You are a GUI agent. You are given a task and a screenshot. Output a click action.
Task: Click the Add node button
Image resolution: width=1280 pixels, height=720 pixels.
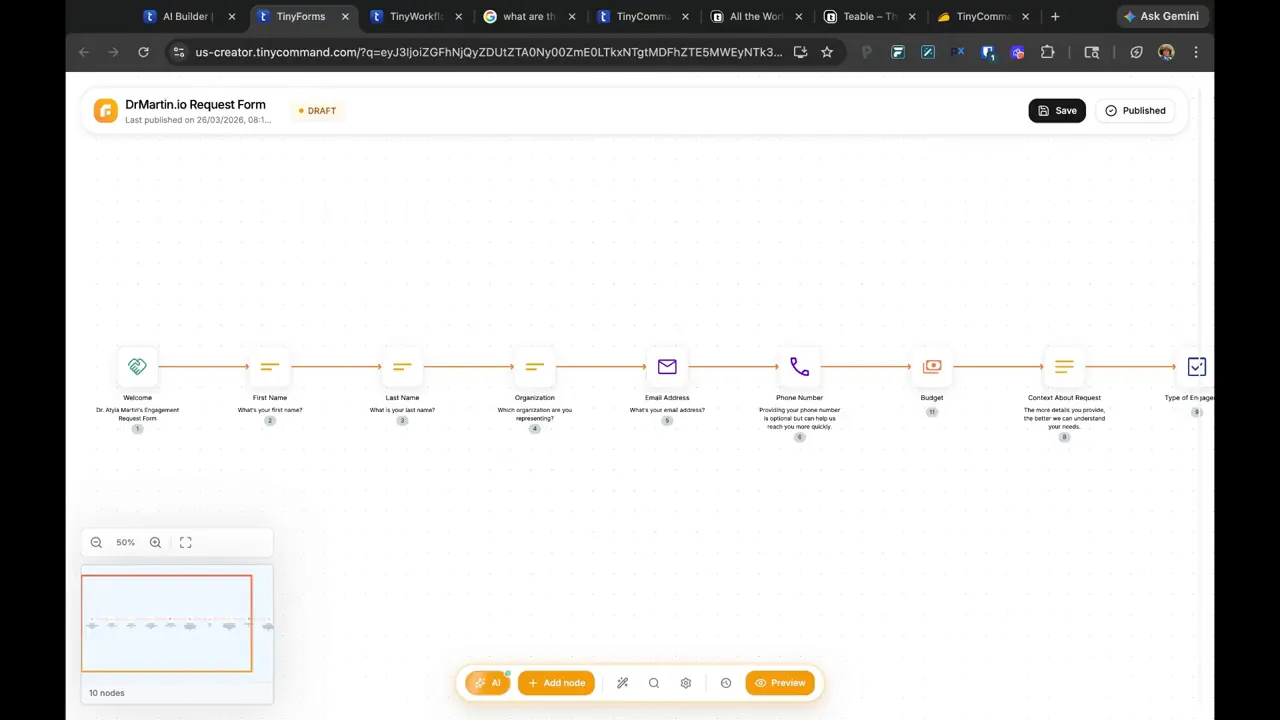tap(556, 683)
